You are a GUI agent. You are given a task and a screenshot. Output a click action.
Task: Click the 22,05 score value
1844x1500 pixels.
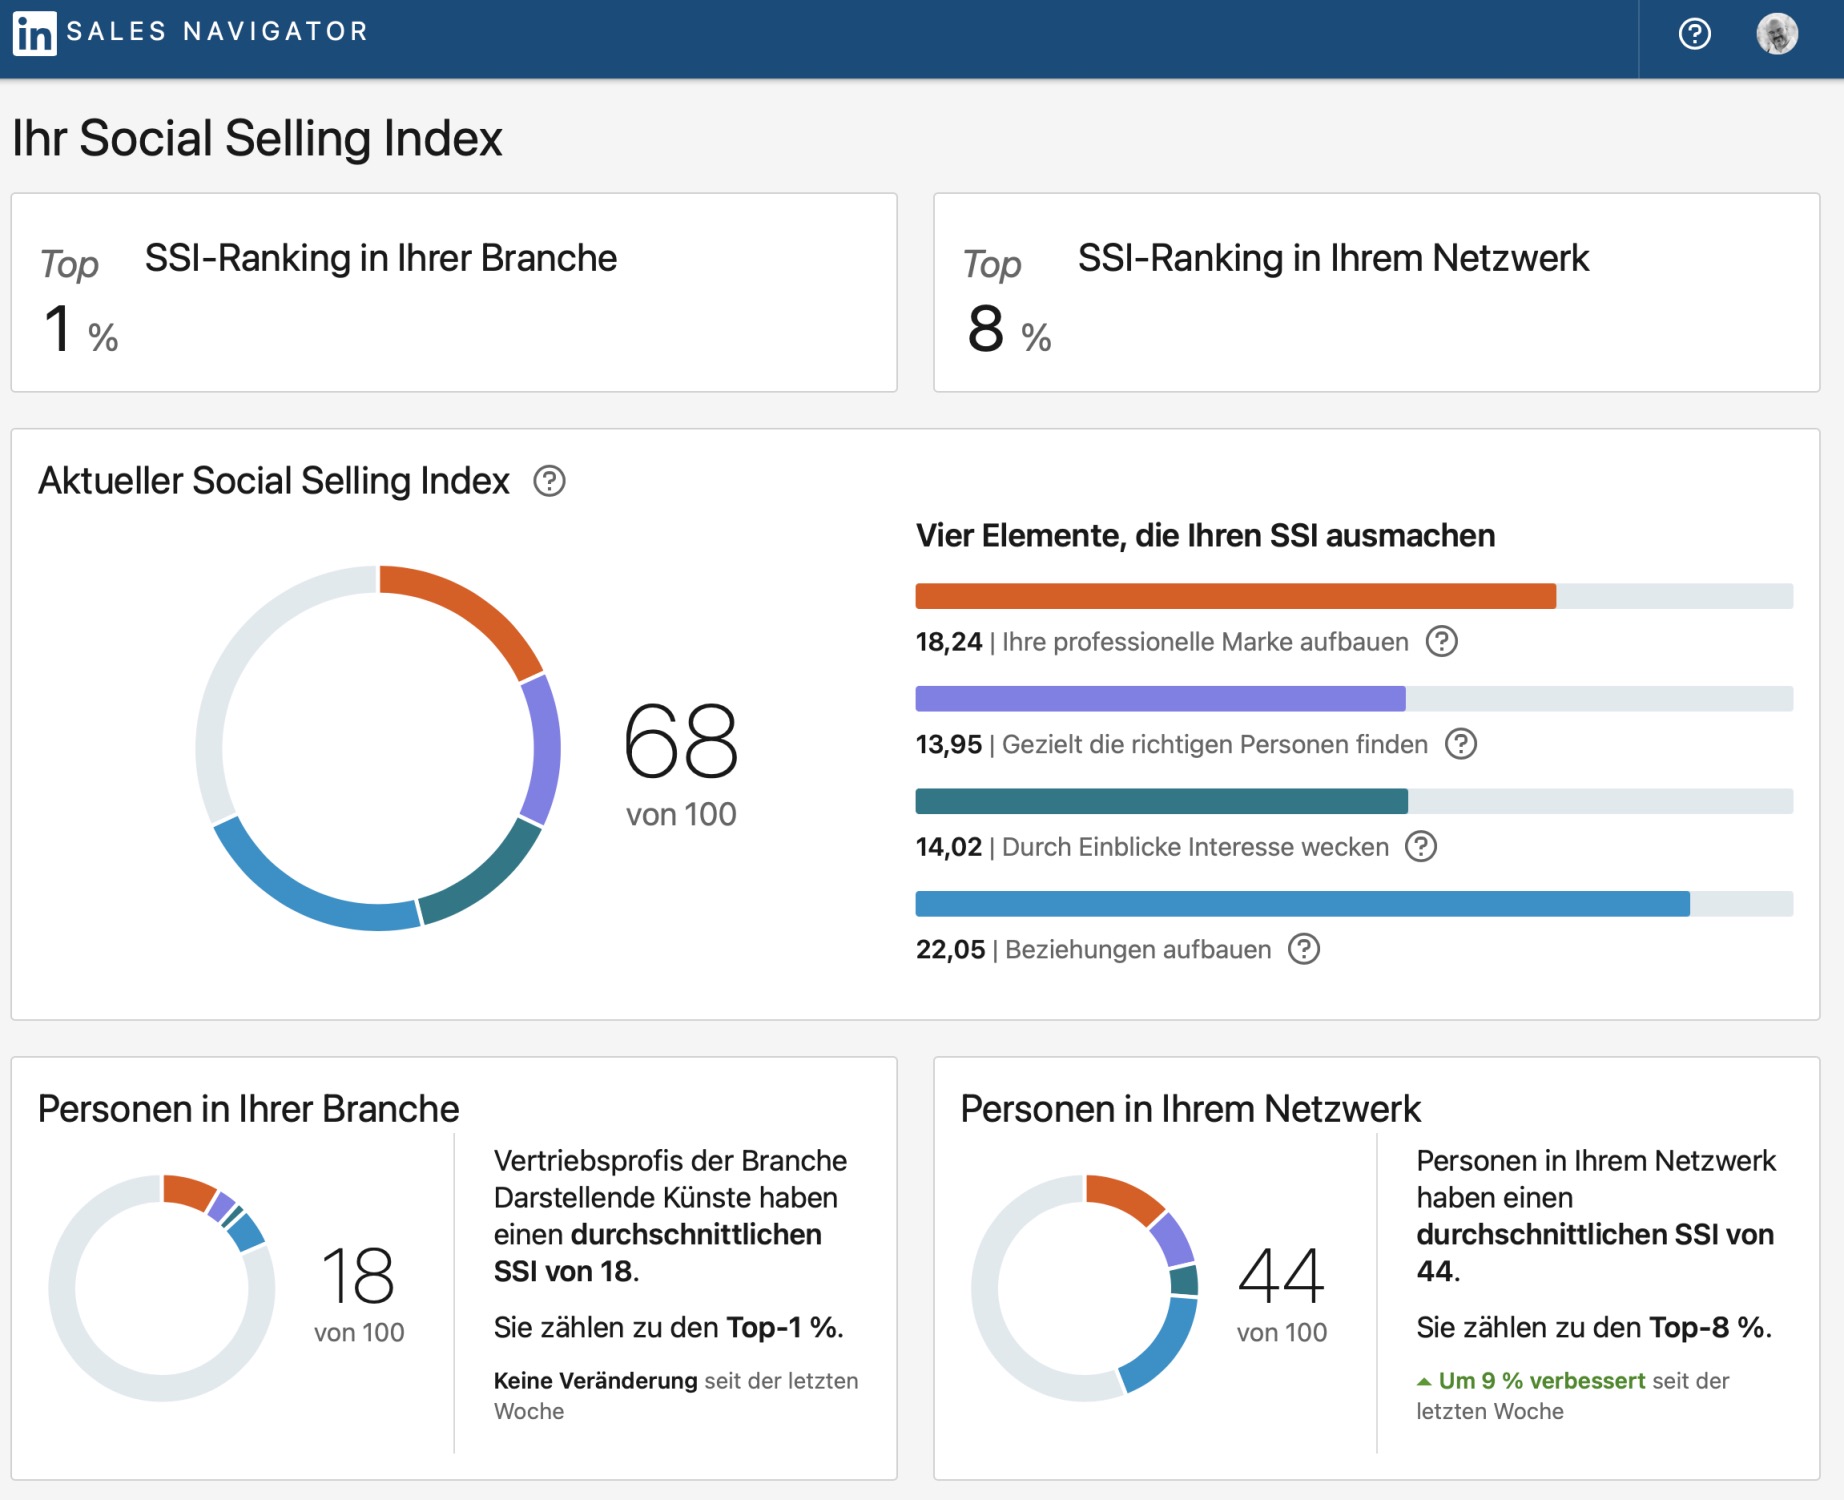950,950
